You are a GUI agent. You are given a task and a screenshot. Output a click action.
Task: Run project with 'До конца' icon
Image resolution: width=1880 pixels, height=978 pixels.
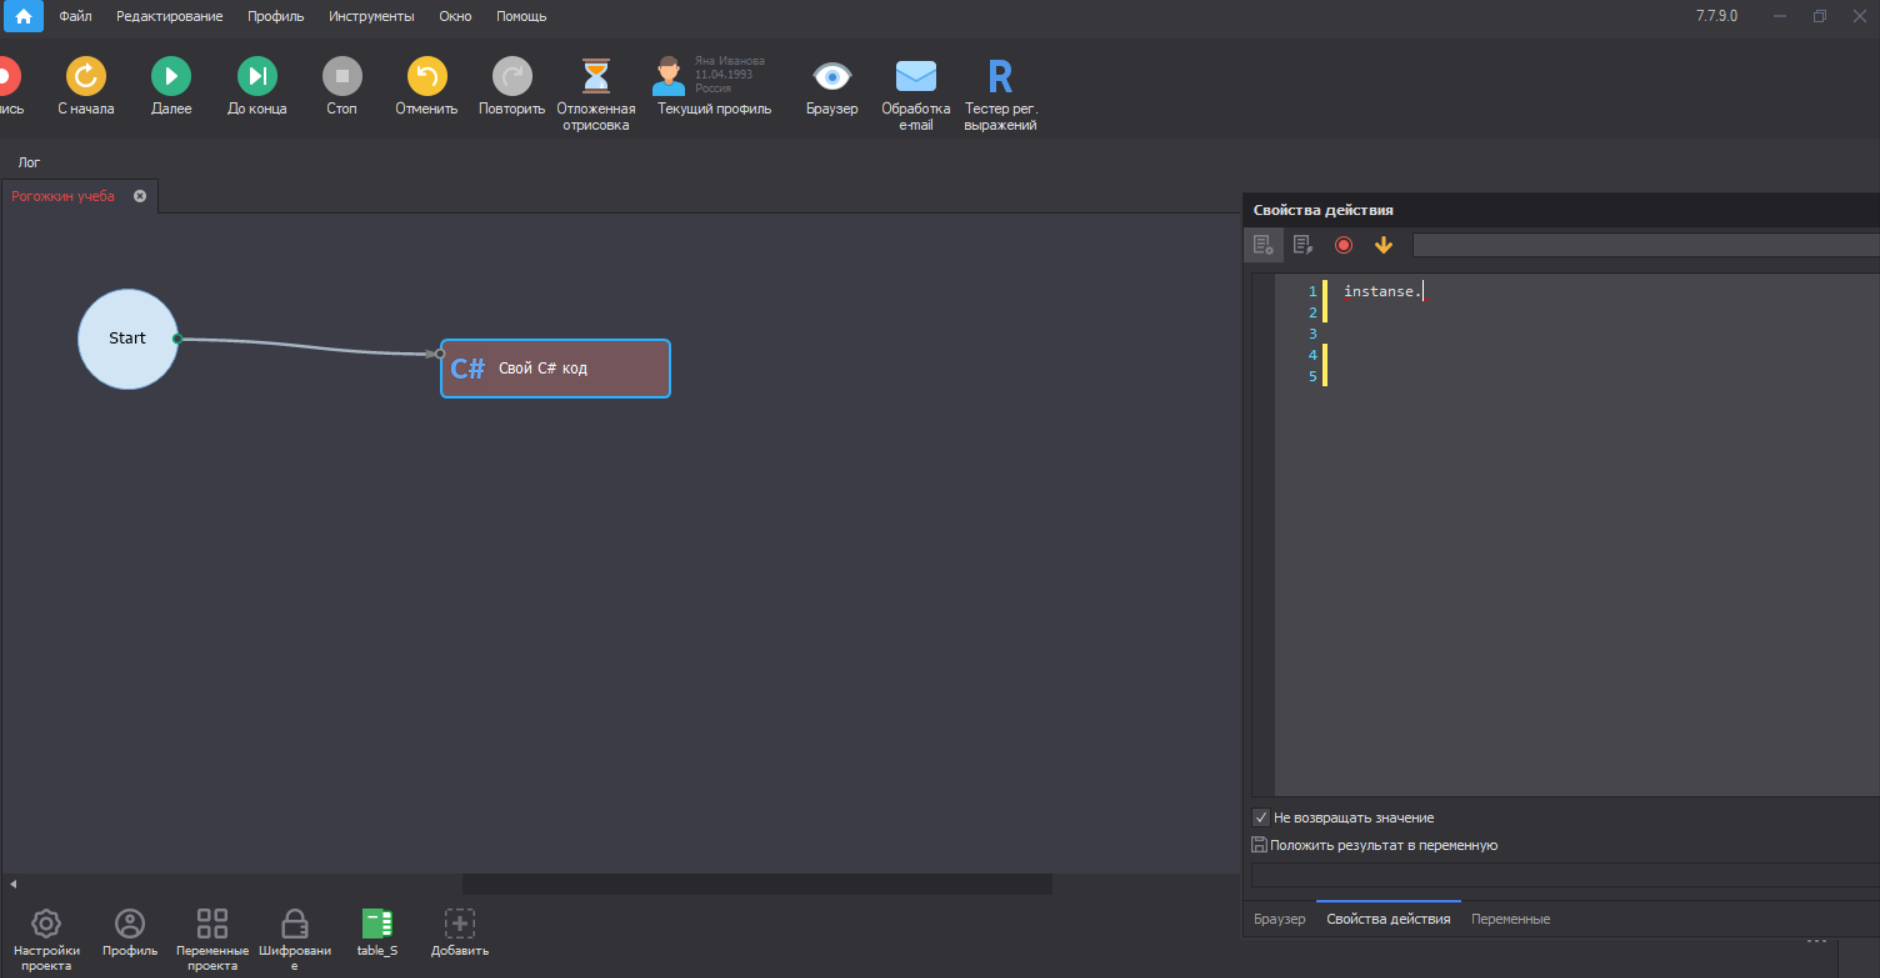(x=257, y=77)
